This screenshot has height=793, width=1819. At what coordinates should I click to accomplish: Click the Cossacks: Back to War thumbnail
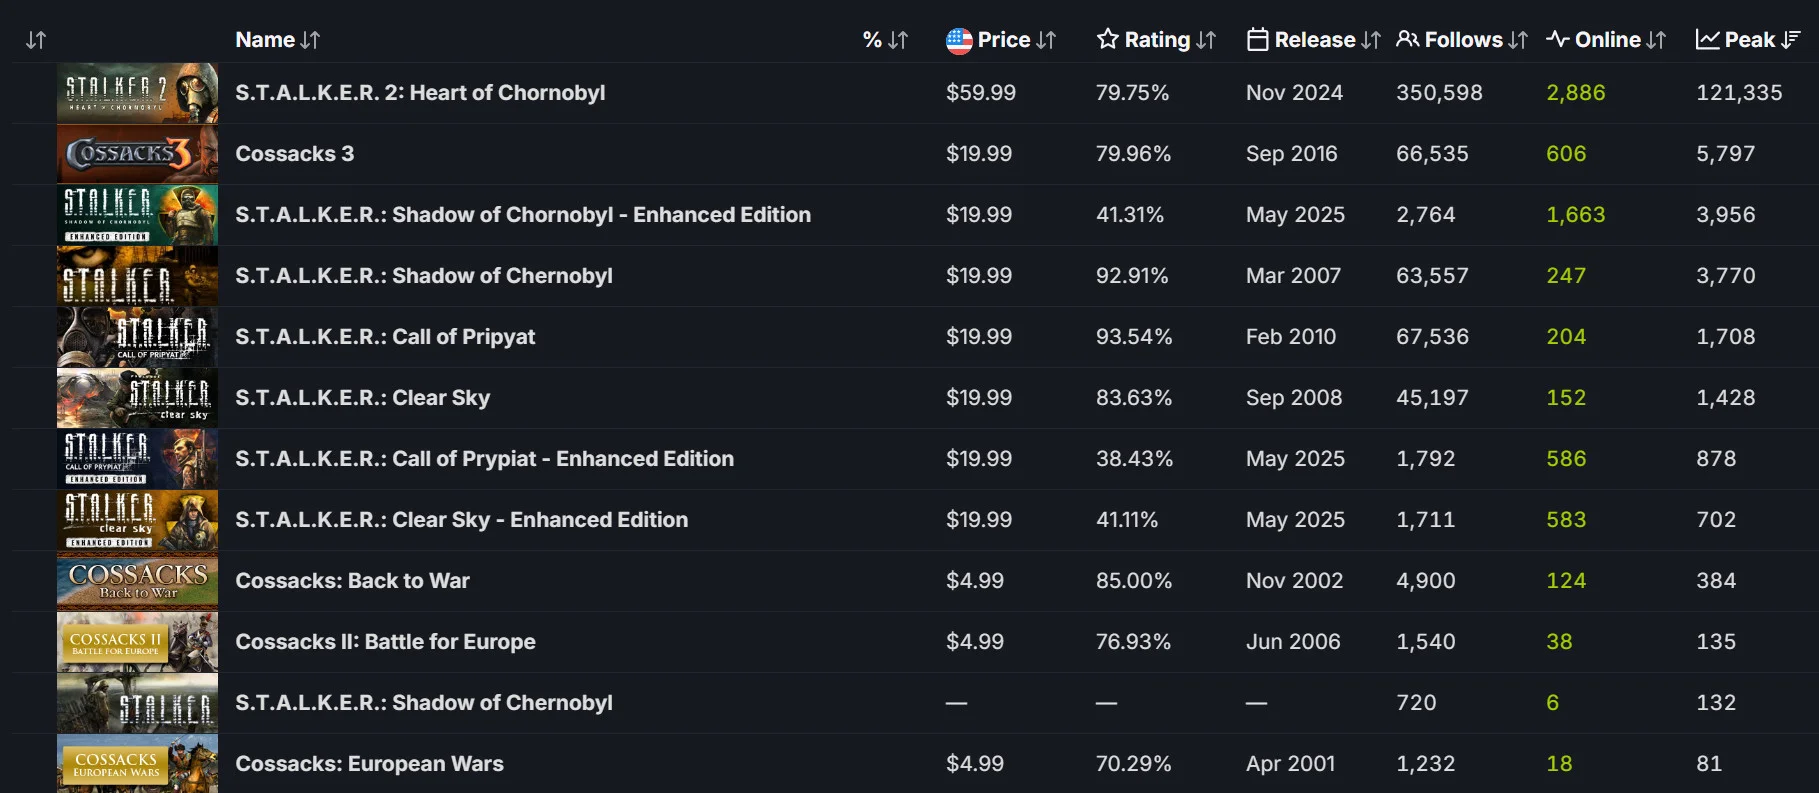click(x=137, y=581)
